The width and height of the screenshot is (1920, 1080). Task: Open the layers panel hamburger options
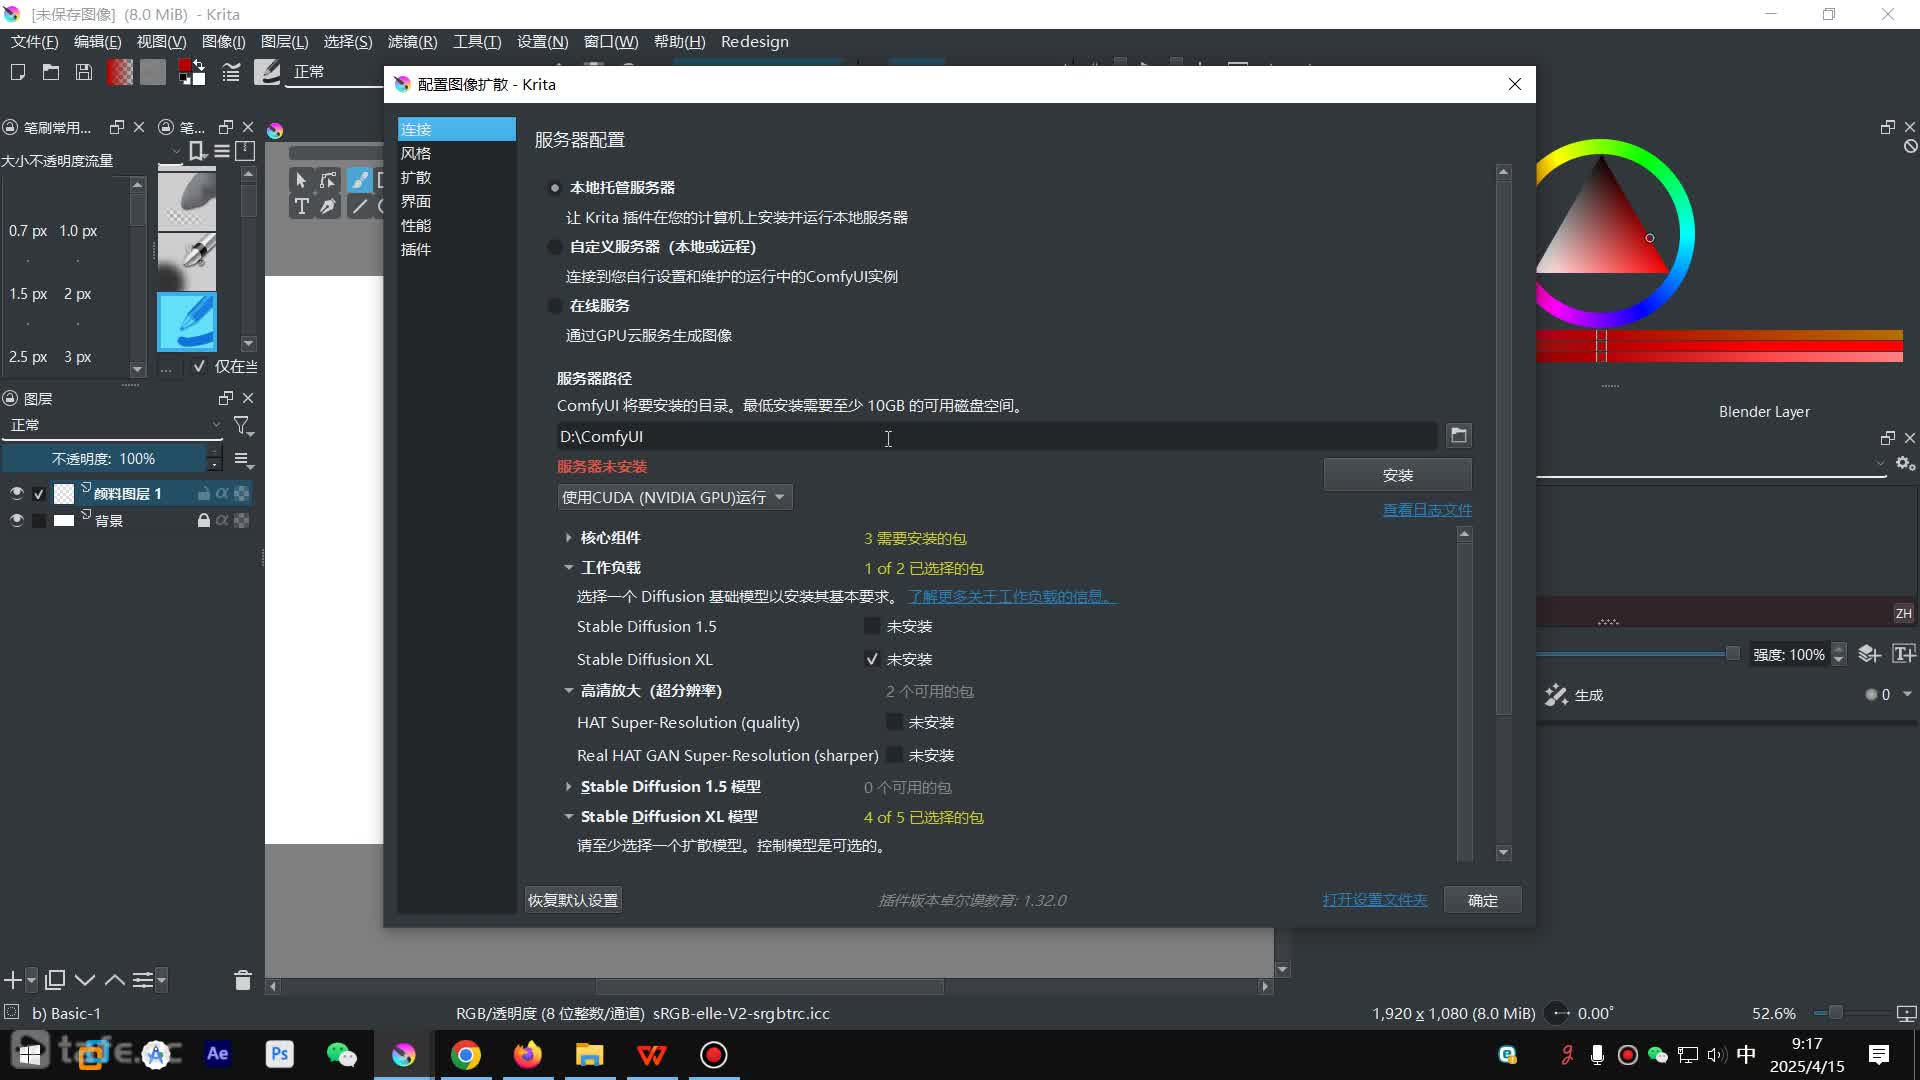243,459
